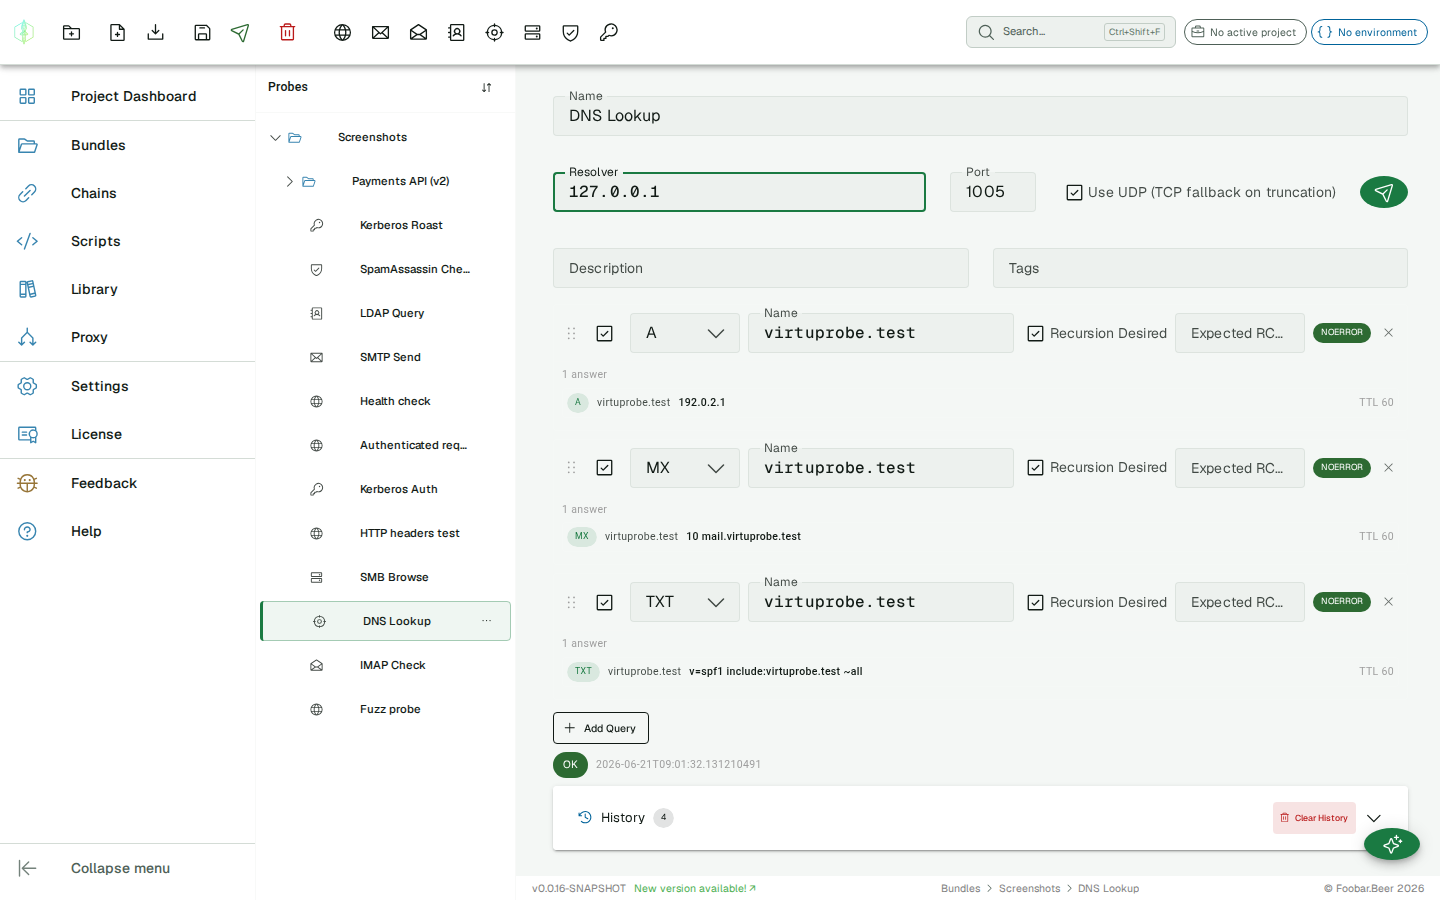
Task: Run the DNS lookup with green send button
Action: coord(1384,192)
